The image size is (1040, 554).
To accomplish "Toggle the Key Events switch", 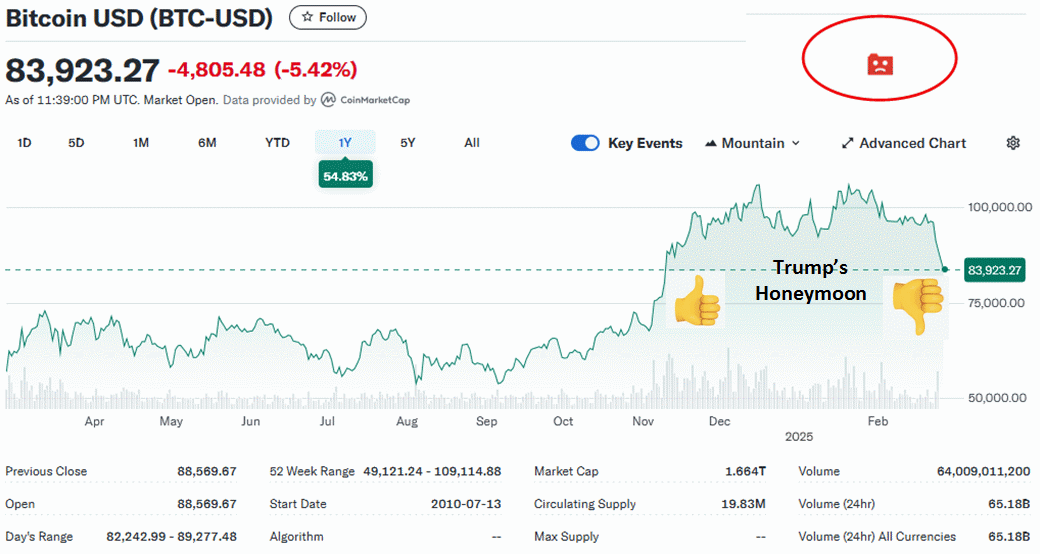I will point(585,143).
